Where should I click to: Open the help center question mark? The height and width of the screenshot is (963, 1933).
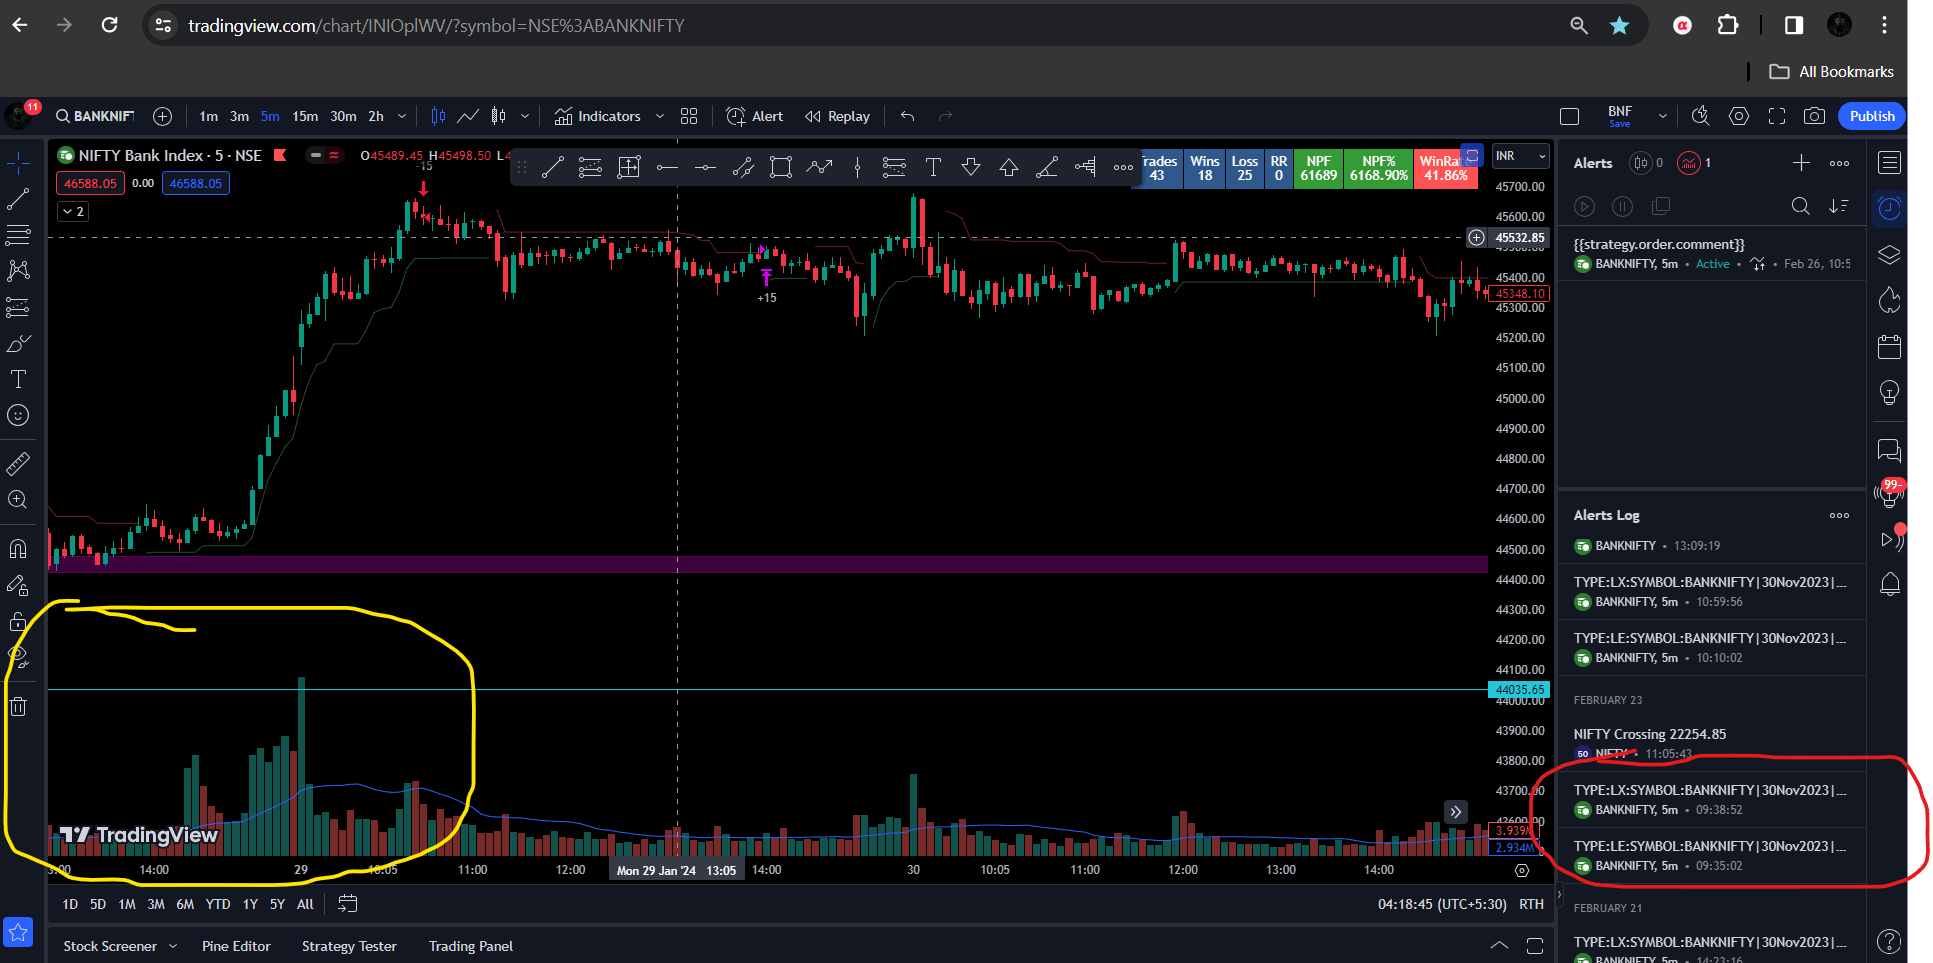coord(1889,941)
